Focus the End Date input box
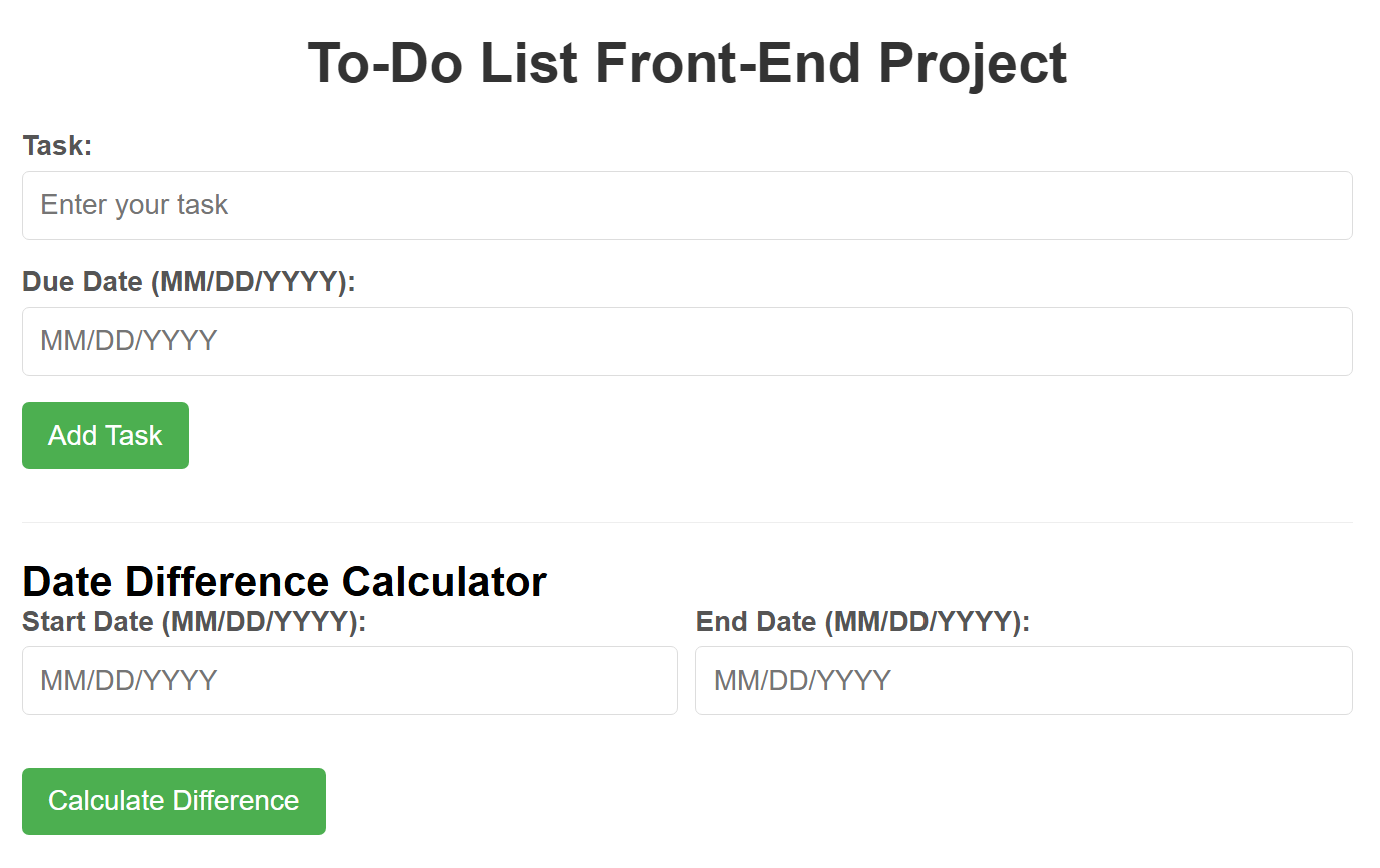1380x868 pixels. tap(1023, 680)
